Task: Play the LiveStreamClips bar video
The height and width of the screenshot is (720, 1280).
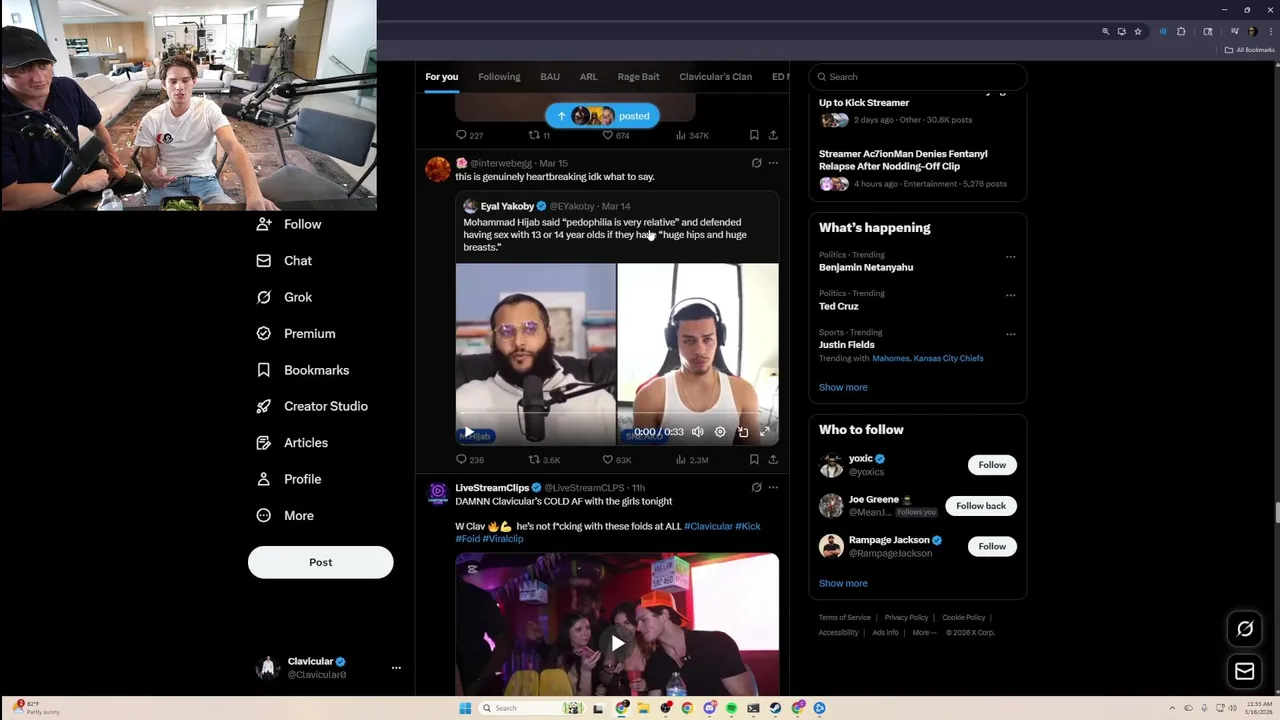Action: point(617,643)
